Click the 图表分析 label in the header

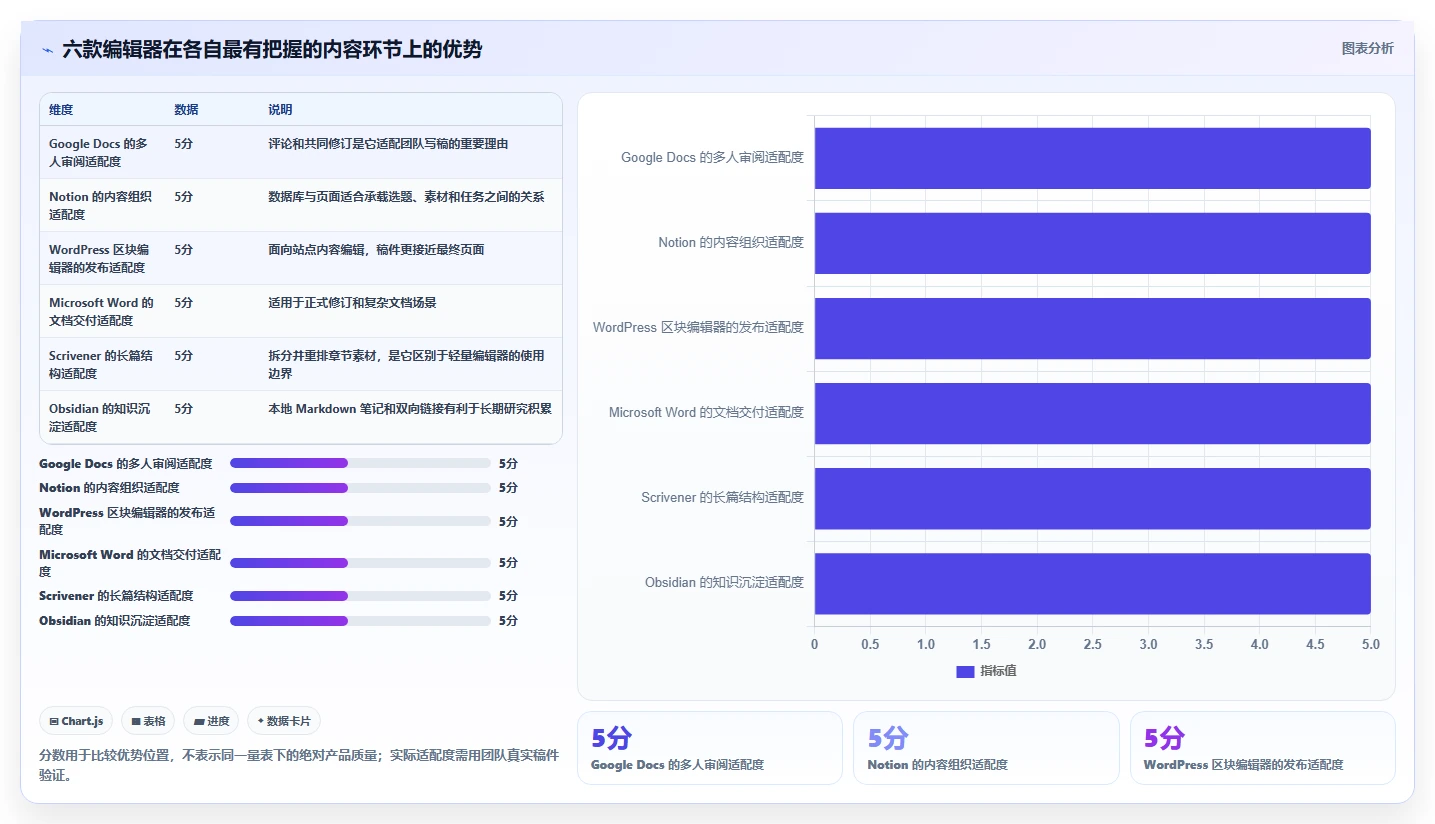pyautogui.click(x=1367, y=49)
